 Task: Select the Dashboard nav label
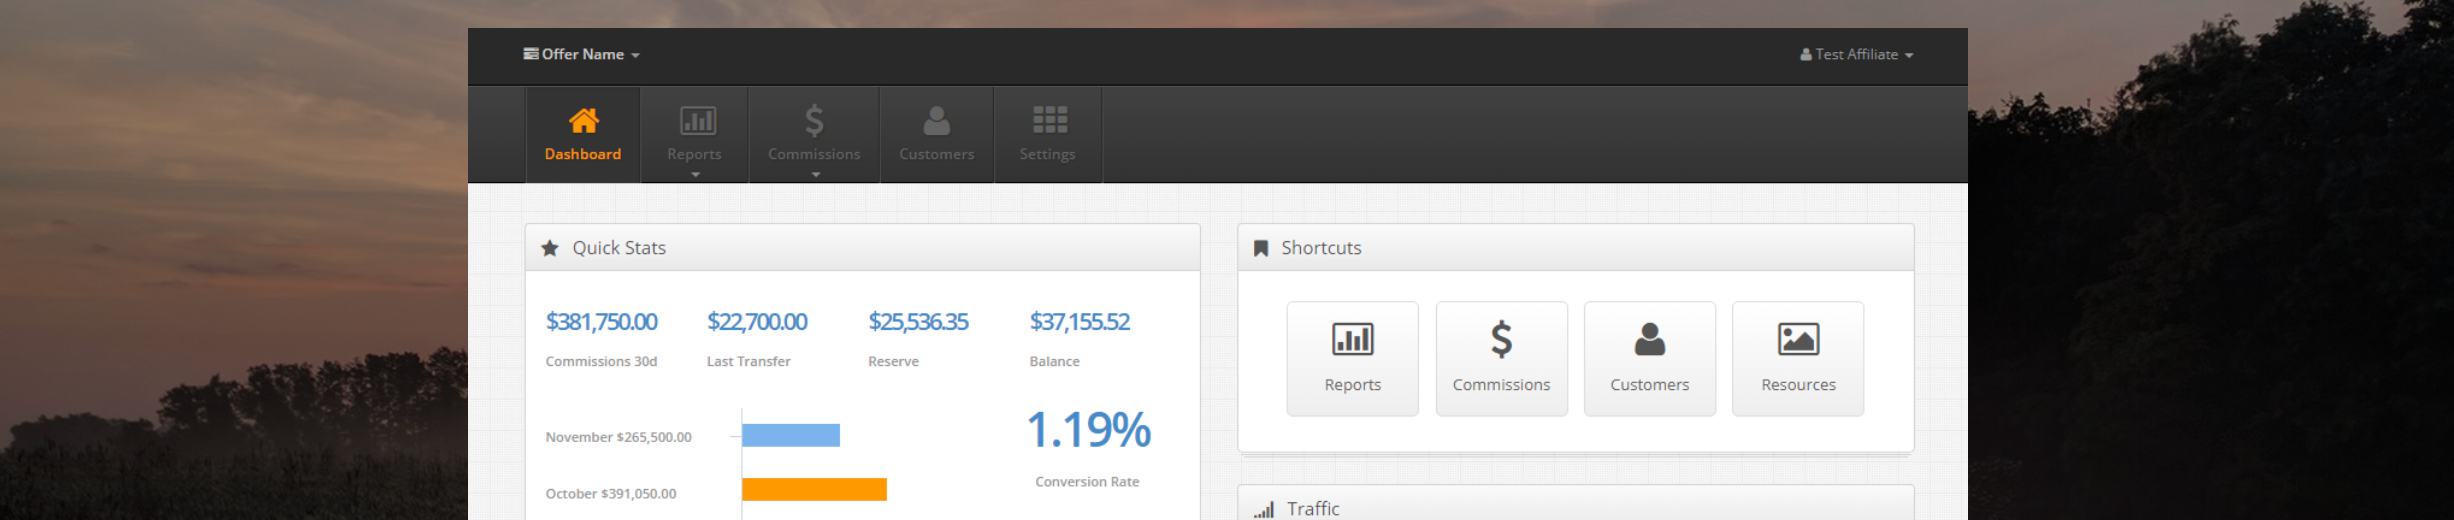click(x=583, y=154)
